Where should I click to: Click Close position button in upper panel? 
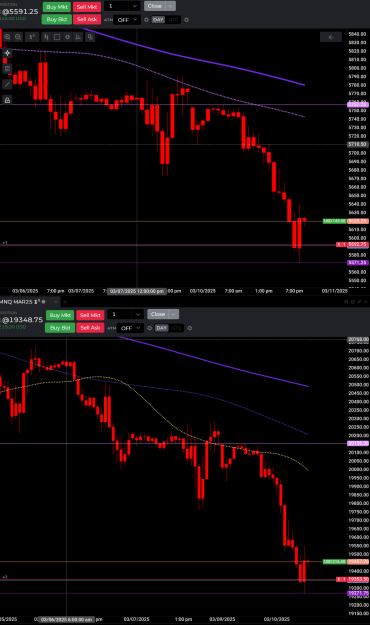(x=155, y=6)
